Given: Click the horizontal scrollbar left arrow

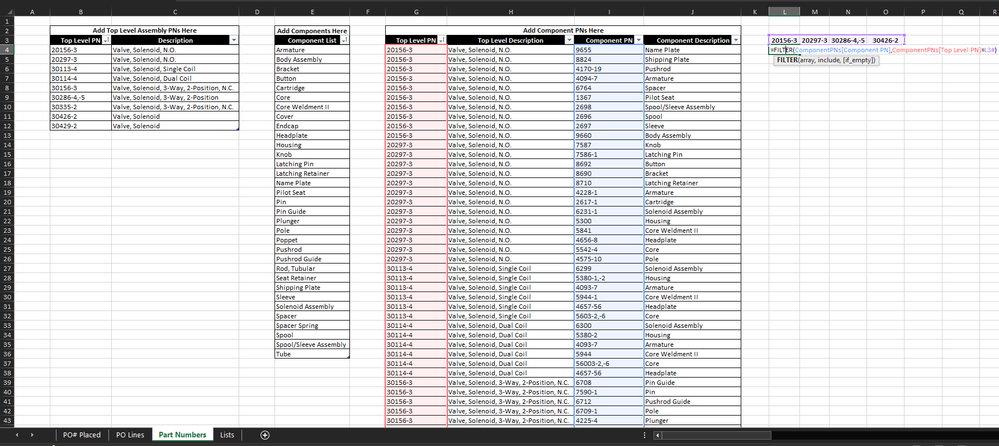Looking at the screenshot, I should tap(657, 435).
